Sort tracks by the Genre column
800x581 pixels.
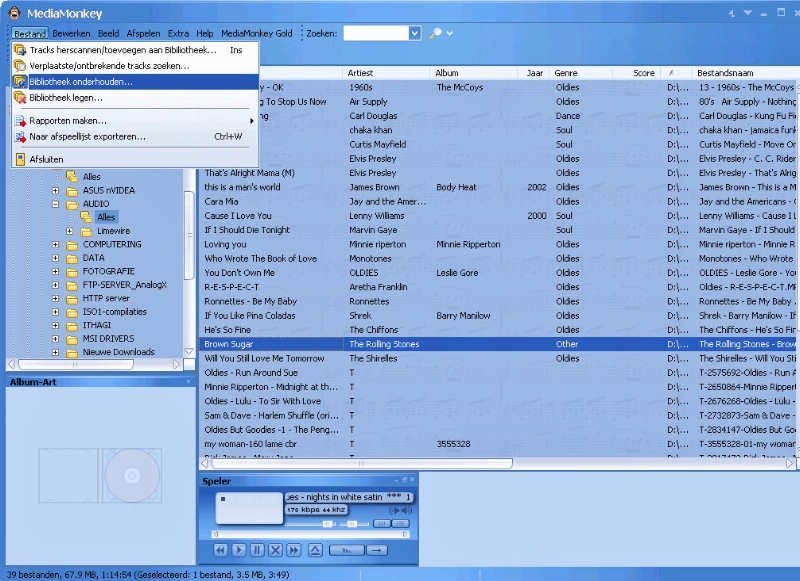coord(582,73)
